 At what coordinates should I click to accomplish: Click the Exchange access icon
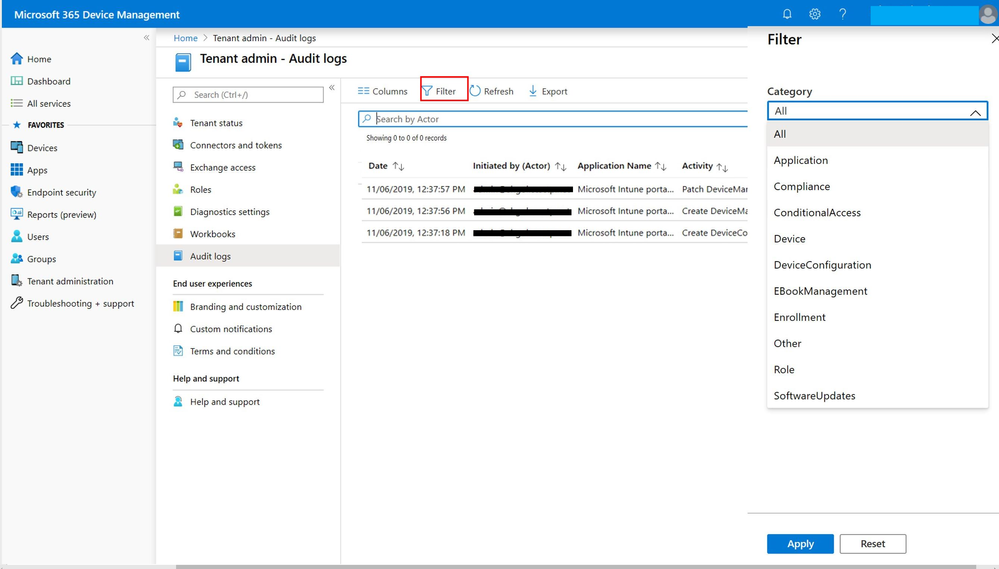178,167
